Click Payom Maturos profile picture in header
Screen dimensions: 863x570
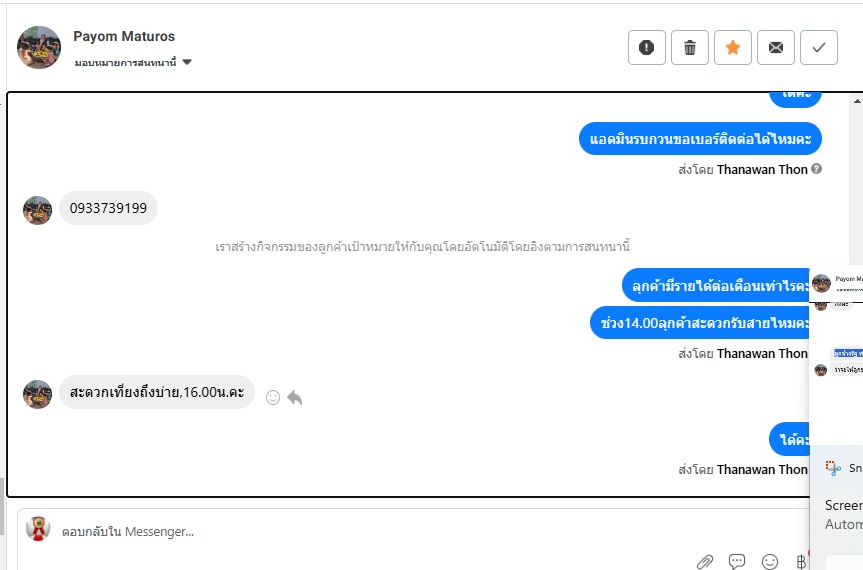click(x=39, y=47)
